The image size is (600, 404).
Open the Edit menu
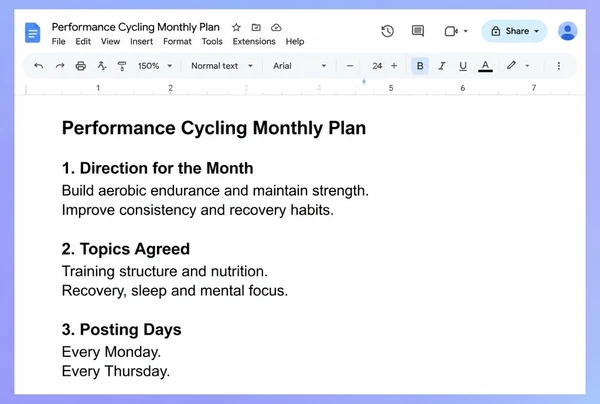(x=83, y=41)
